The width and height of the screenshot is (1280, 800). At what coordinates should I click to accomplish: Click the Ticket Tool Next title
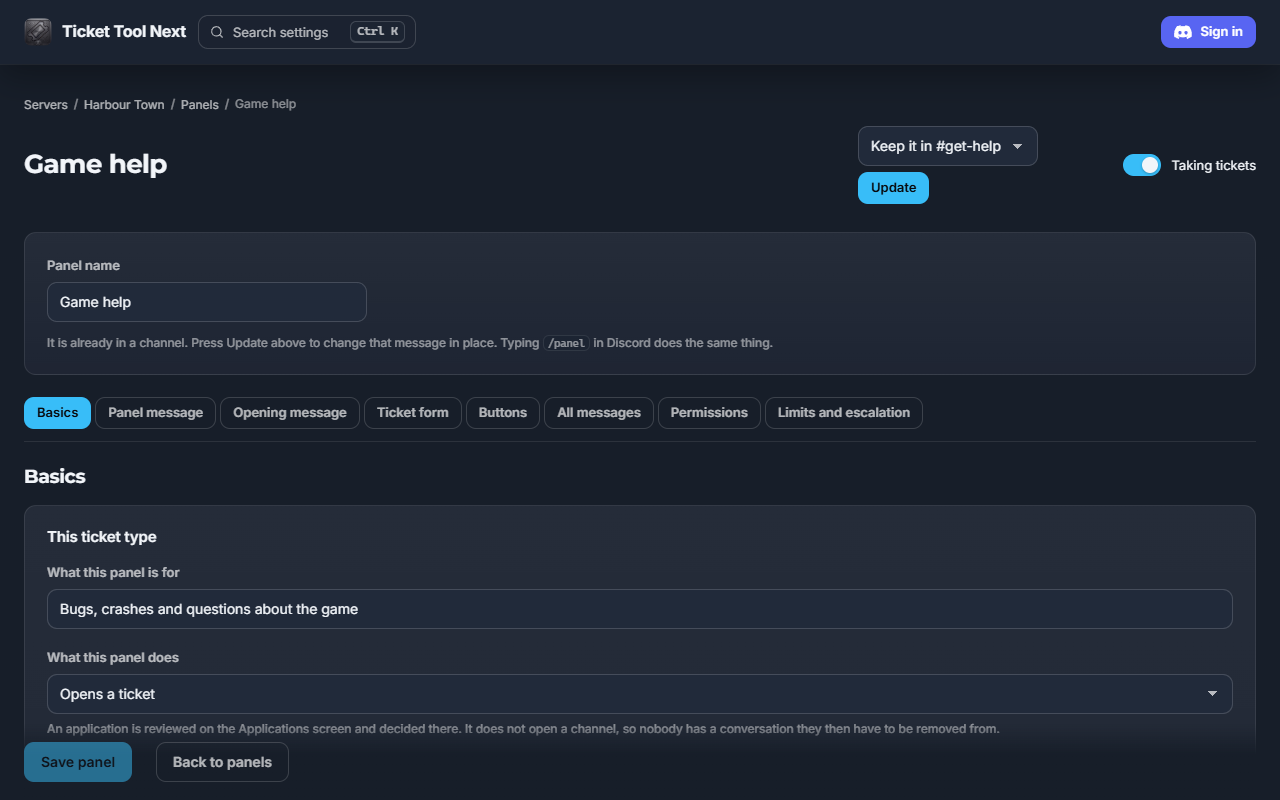coord(124,32)
